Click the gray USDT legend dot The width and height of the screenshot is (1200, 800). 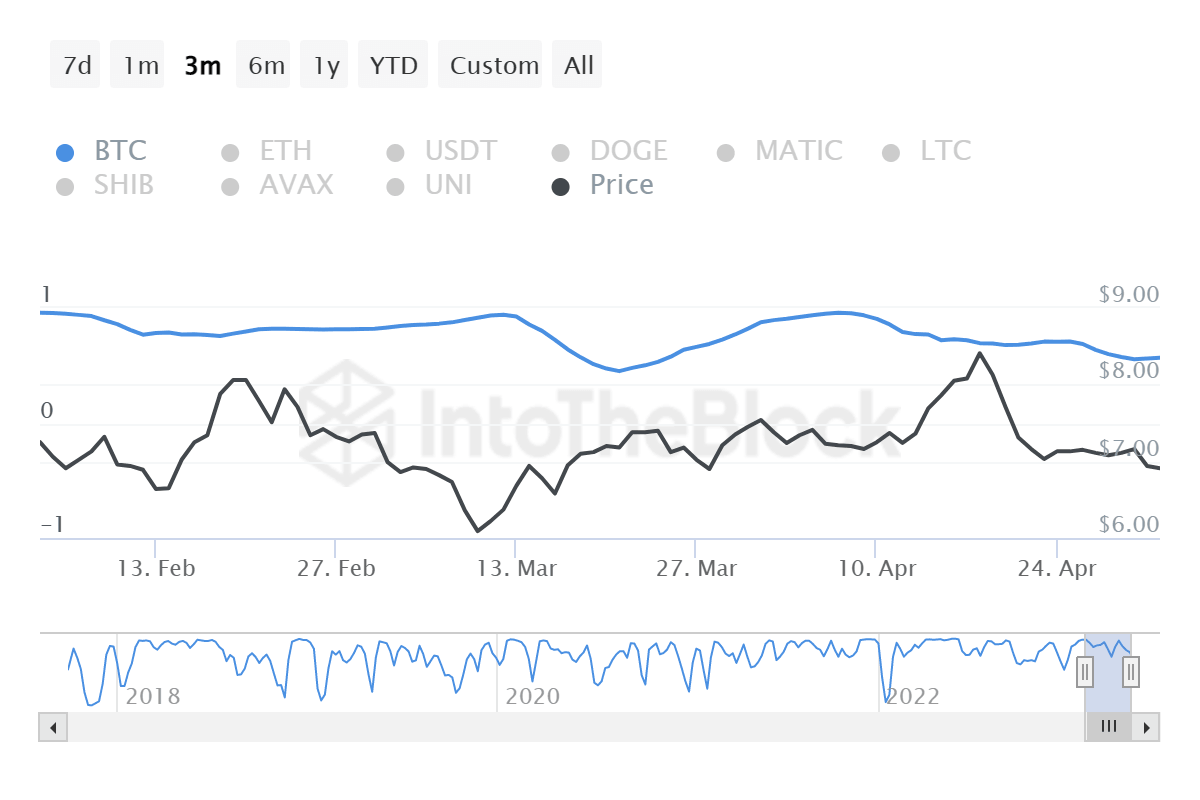[x=394, y=151]
